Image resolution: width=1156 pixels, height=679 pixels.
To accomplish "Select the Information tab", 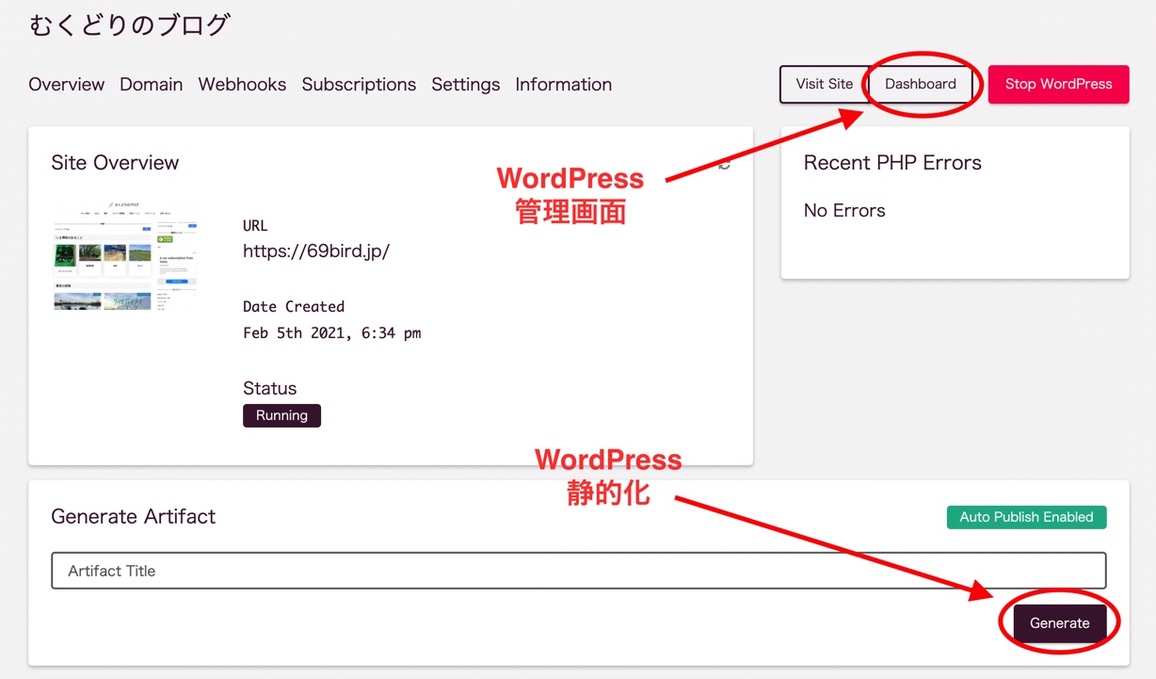I will click(x=563, y=84).
